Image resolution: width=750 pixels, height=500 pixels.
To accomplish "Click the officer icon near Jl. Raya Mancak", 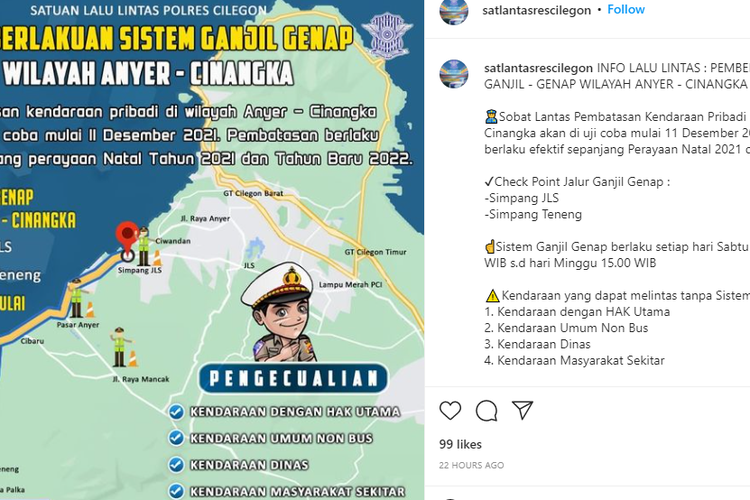I will [120, 347].
